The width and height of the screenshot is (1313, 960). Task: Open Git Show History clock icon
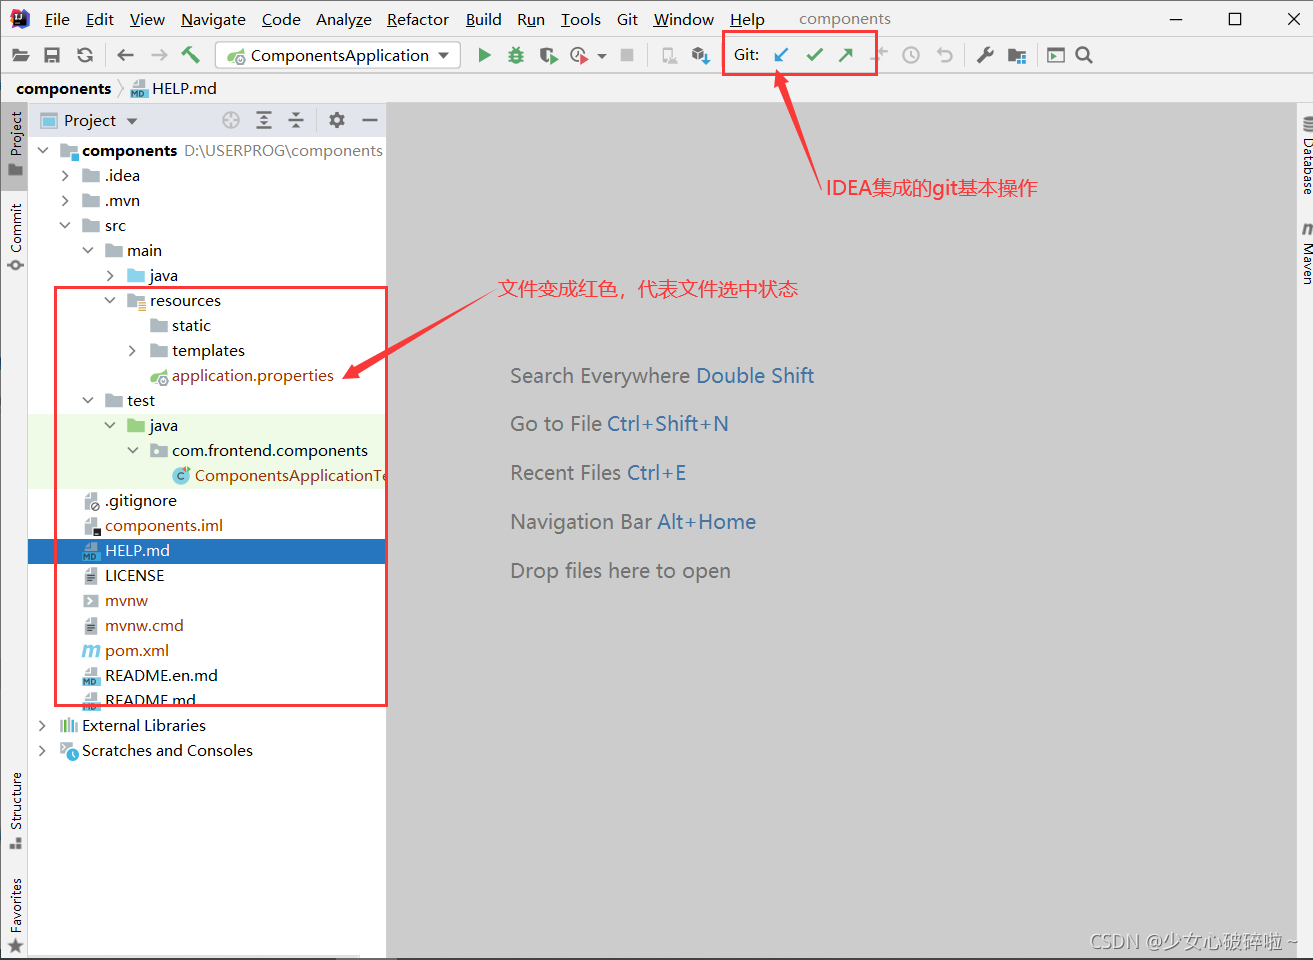coord(911,55)
